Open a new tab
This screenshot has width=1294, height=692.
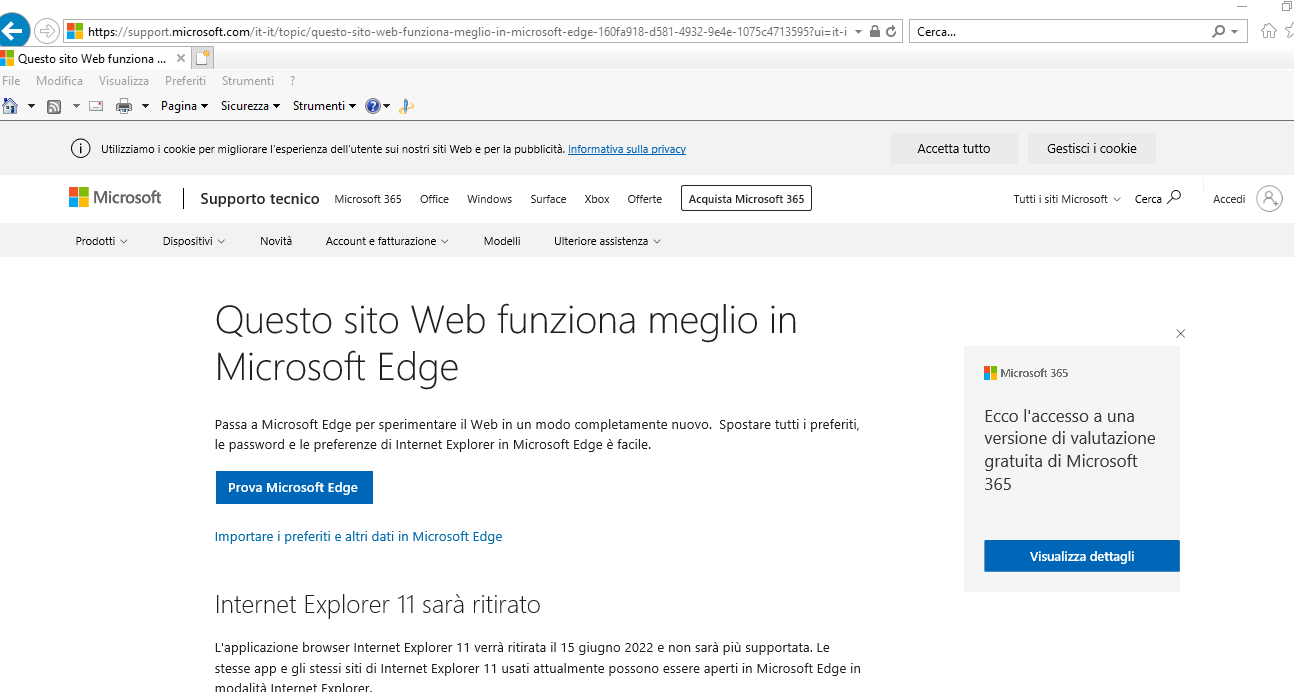(204, 58)
